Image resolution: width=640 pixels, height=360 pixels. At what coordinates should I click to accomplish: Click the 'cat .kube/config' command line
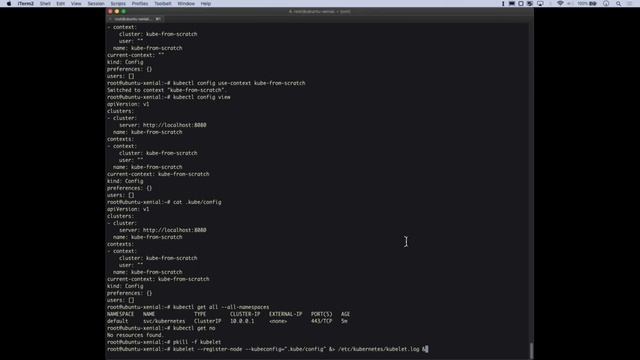[x=197, y=202]
